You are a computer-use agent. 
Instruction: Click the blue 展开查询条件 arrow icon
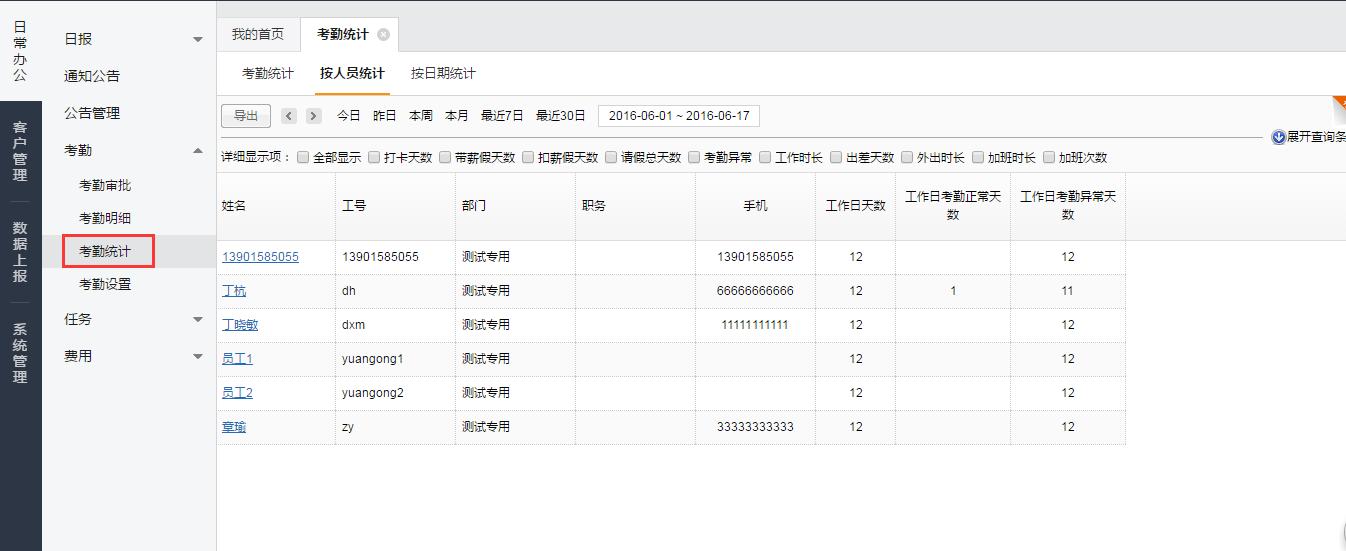click(x=1278, y=137)
